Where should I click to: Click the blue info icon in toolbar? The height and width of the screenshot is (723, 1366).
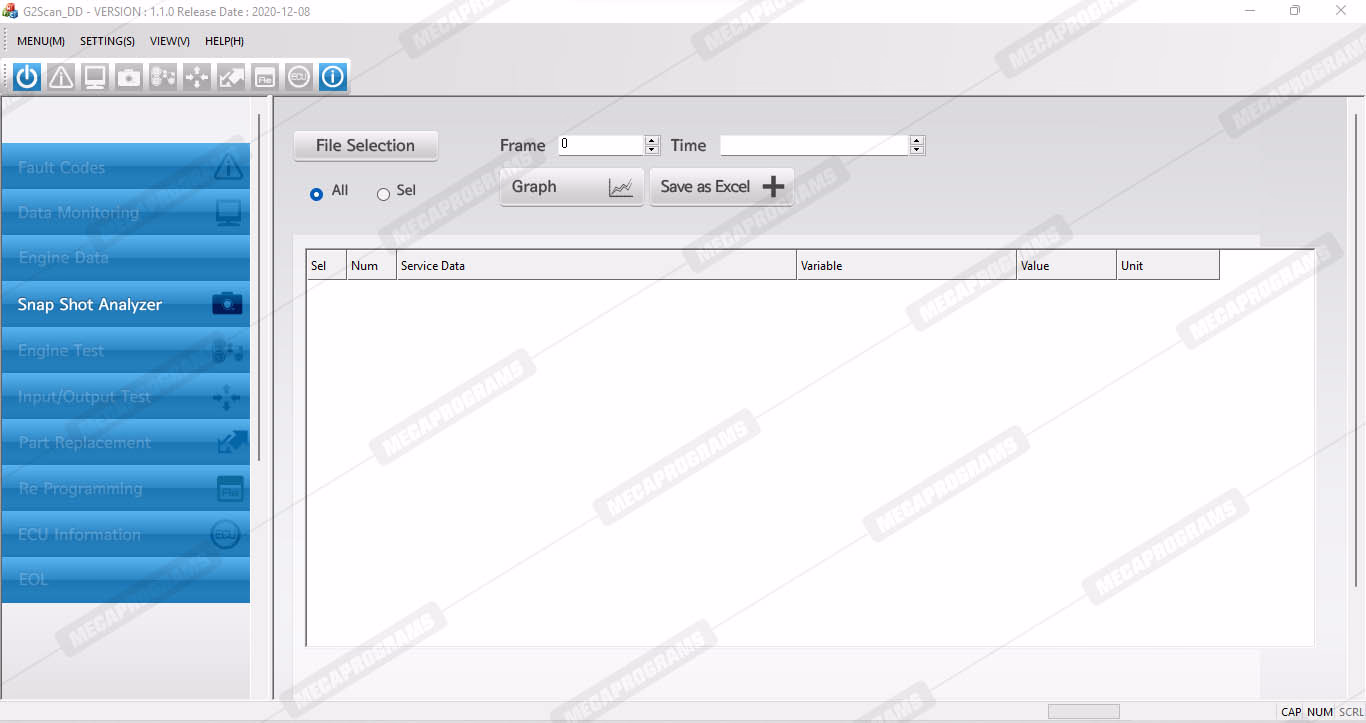pos(333,77)
